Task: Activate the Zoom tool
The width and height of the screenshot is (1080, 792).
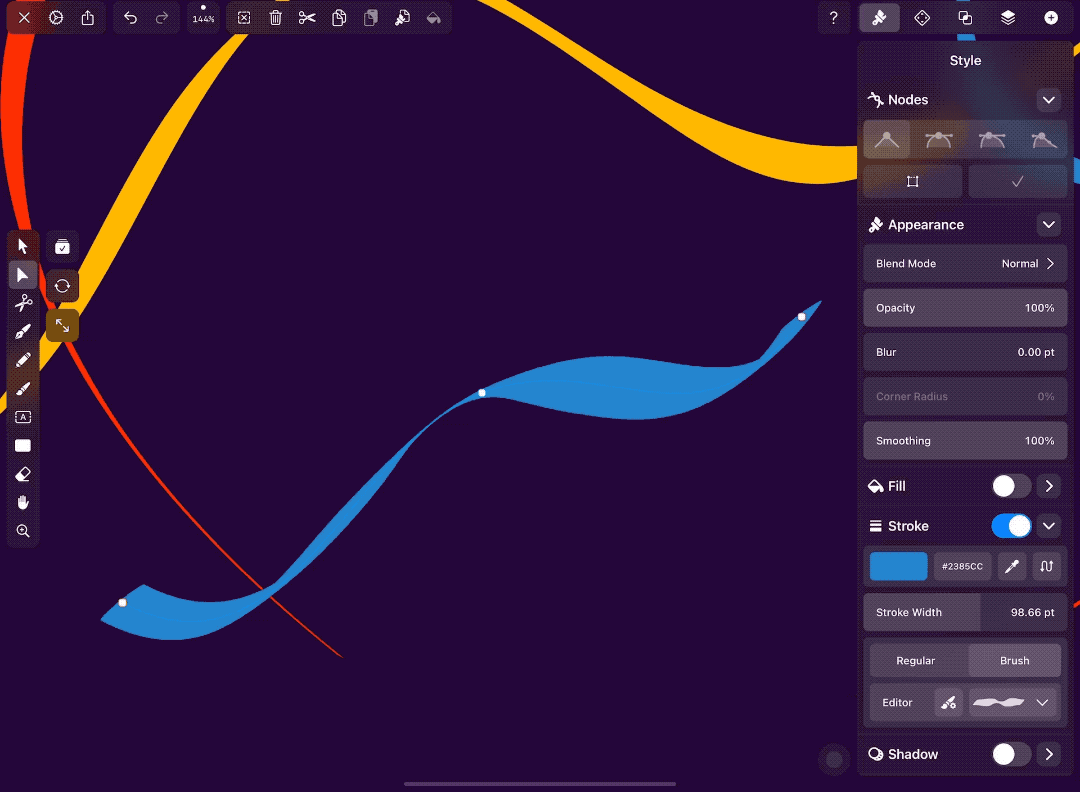Action: coord(22,531)
